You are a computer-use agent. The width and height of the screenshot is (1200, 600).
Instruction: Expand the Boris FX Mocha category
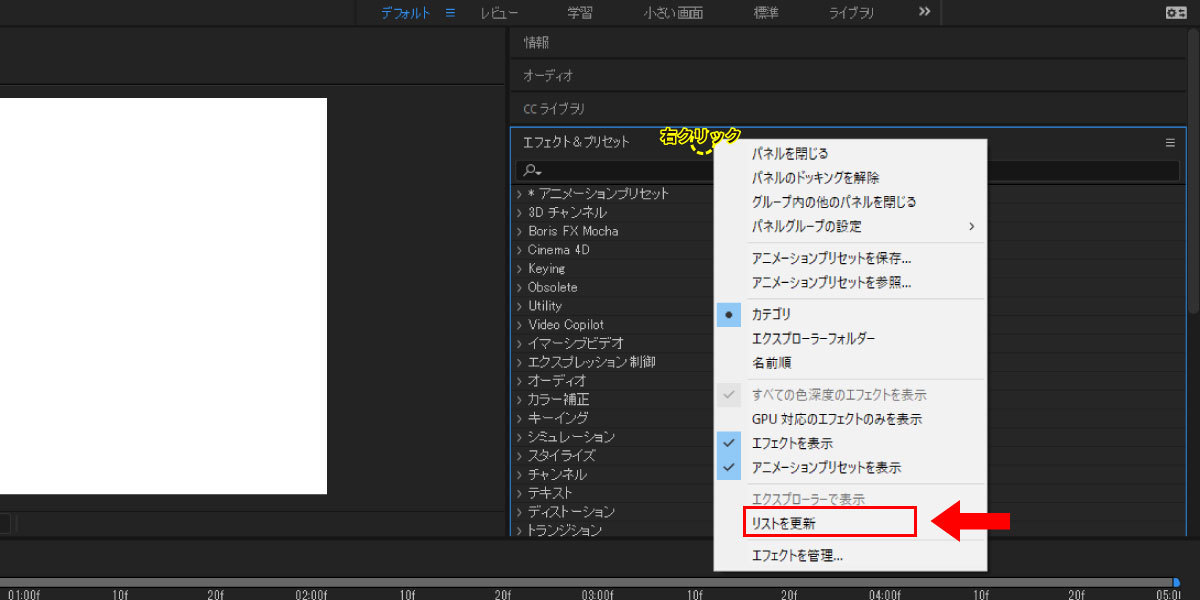[x=520, y=231]
